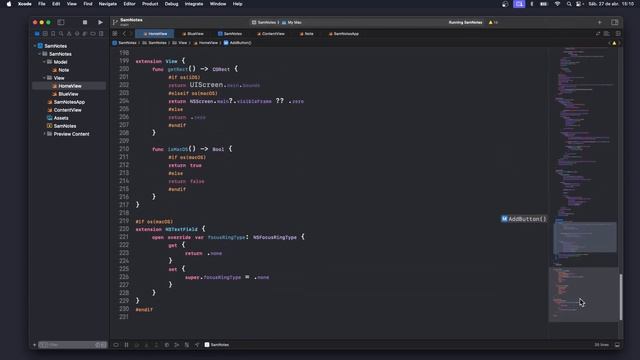Click the Run (play) button
The image size is (640, 360).
[100, 22]
